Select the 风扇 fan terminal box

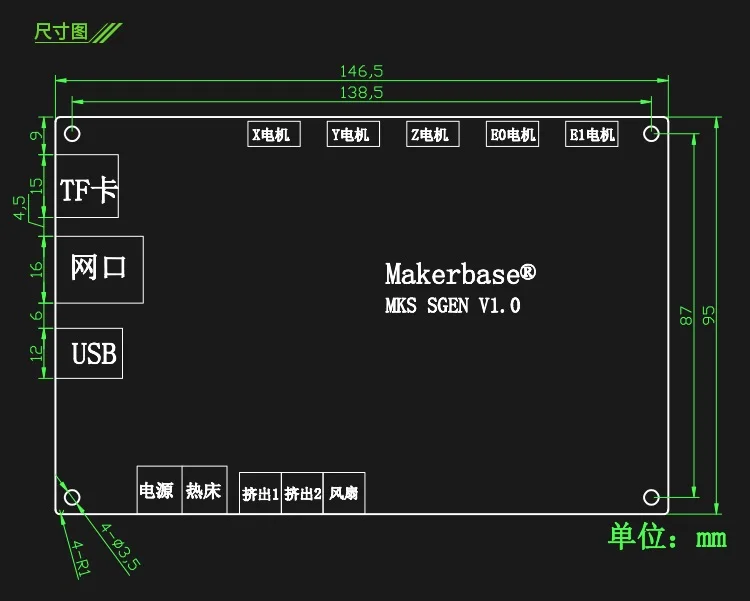344,493
